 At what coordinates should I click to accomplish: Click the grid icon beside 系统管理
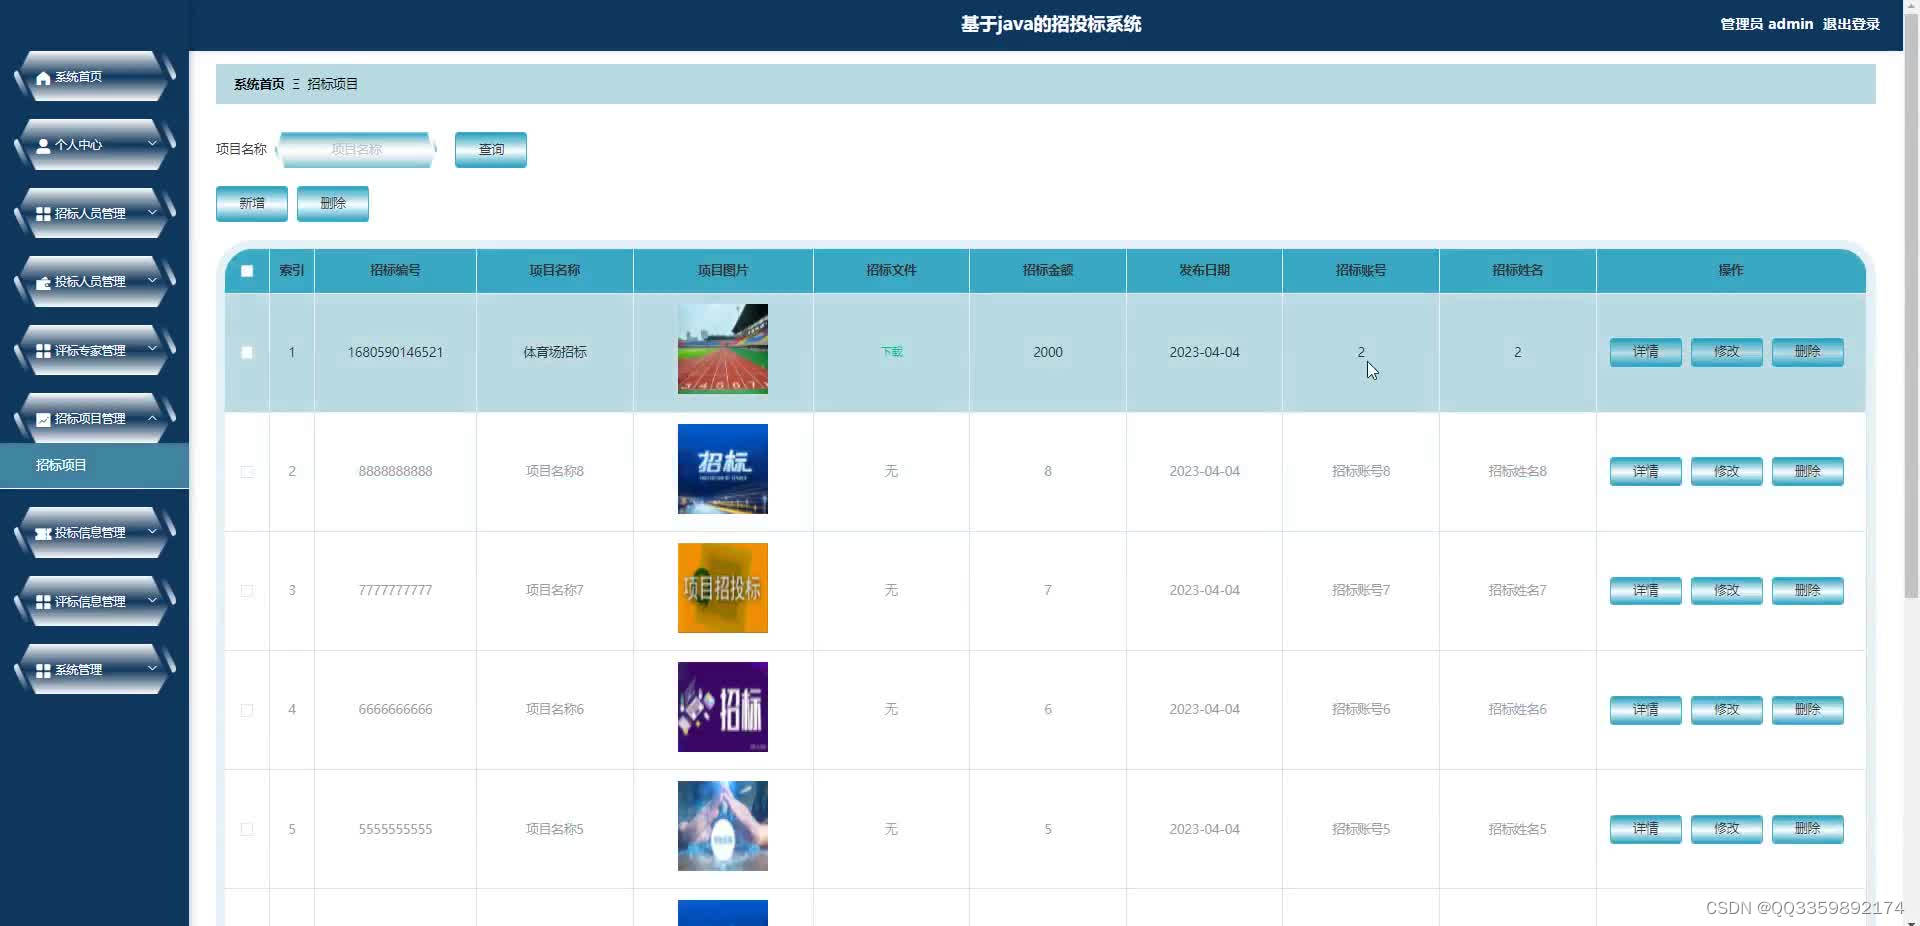click(43, 671)
